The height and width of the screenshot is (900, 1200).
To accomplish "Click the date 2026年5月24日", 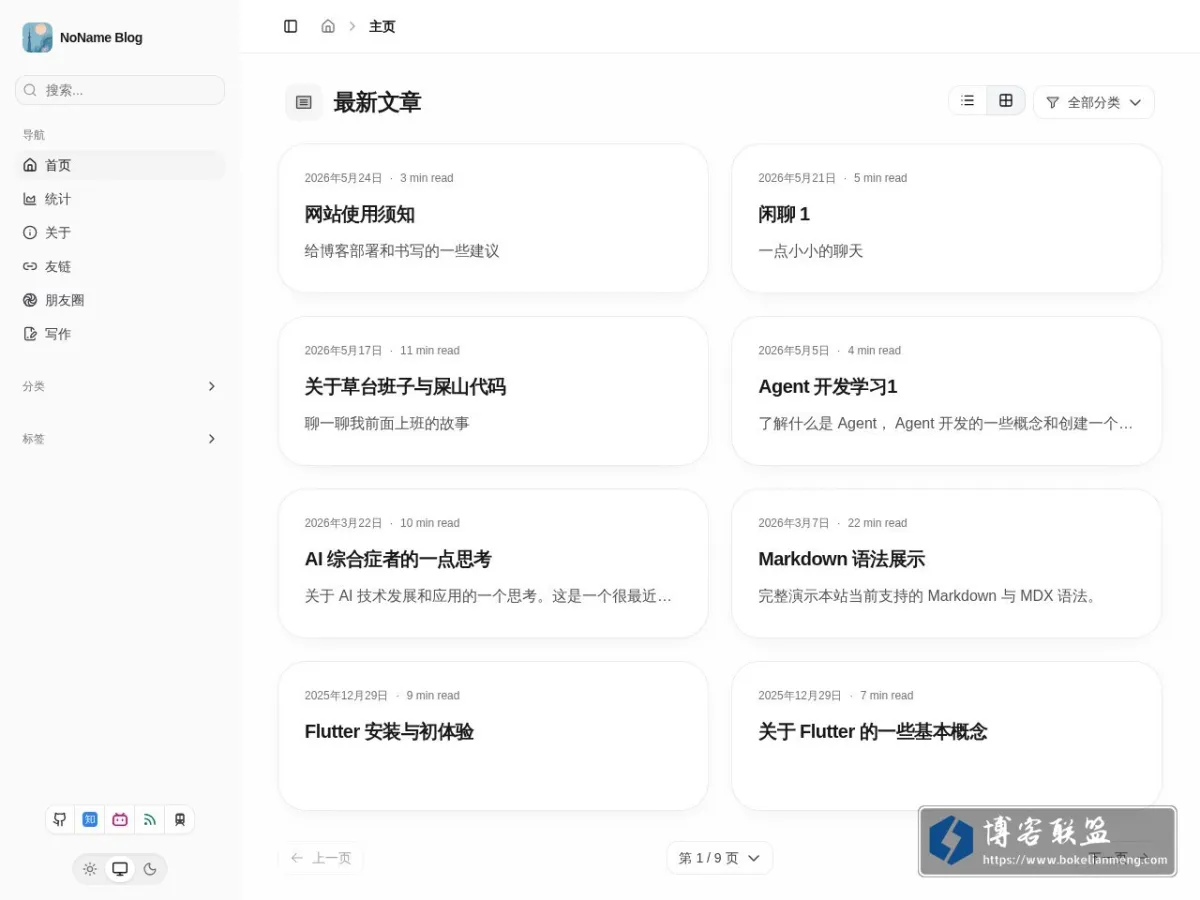I will (343, 178).
